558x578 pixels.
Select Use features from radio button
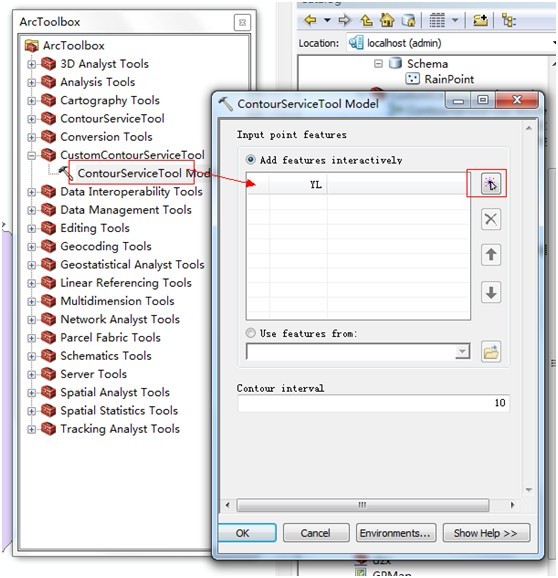click(x=251, y=333)
